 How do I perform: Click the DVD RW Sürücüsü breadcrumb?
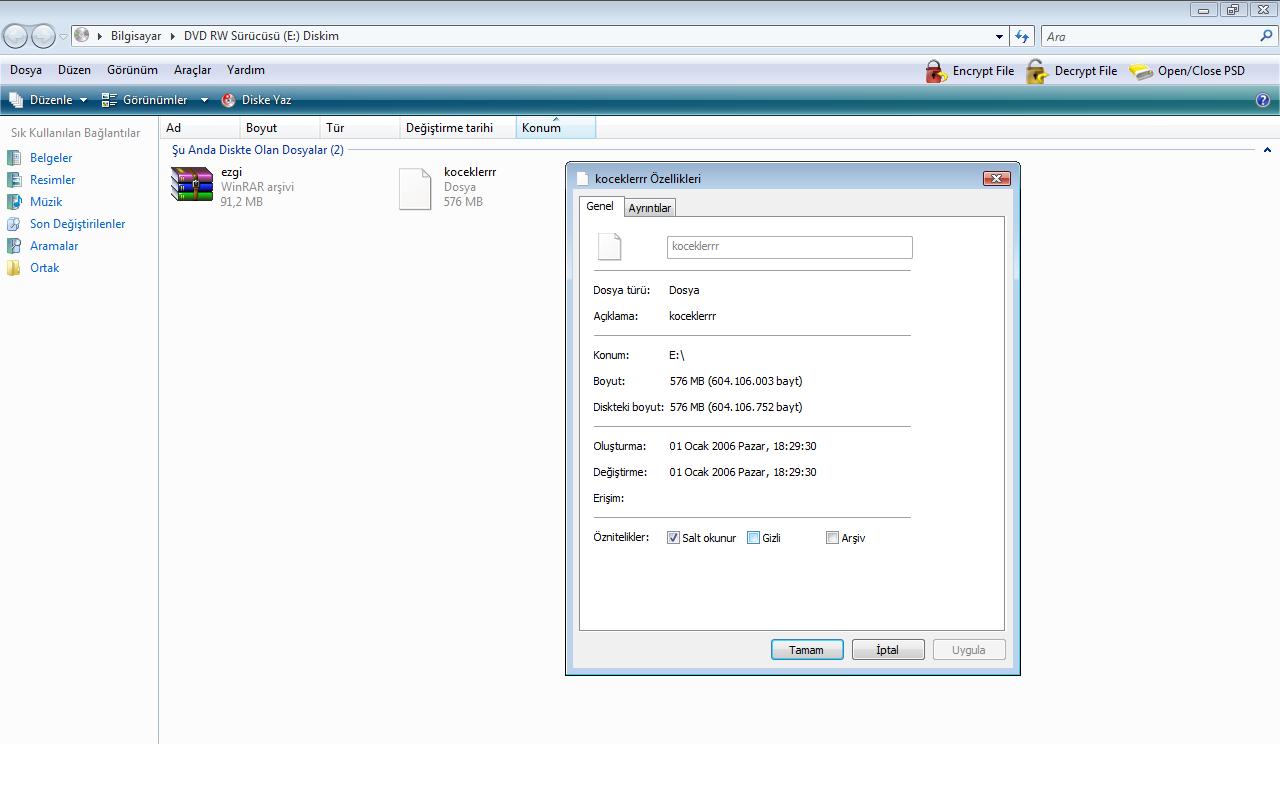[261, 36]
